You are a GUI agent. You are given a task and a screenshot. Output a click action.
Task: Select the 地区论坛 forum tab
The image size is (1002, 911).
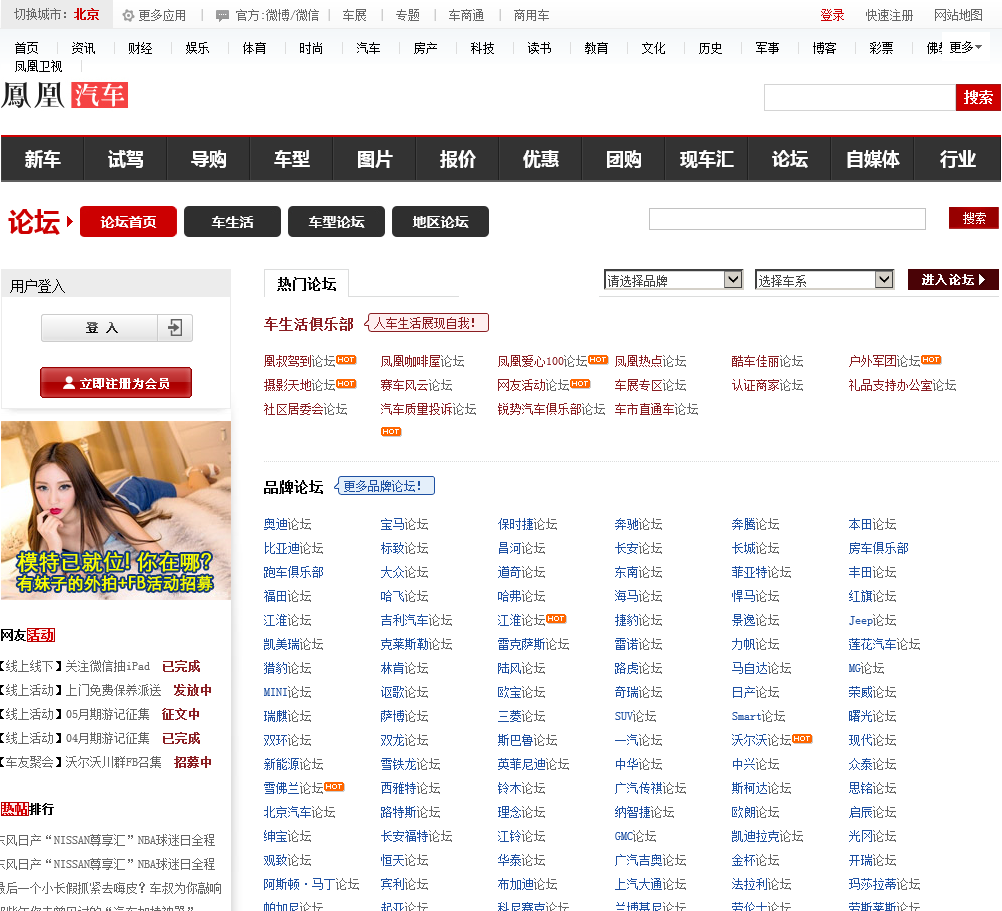click(x=440, y=222)
